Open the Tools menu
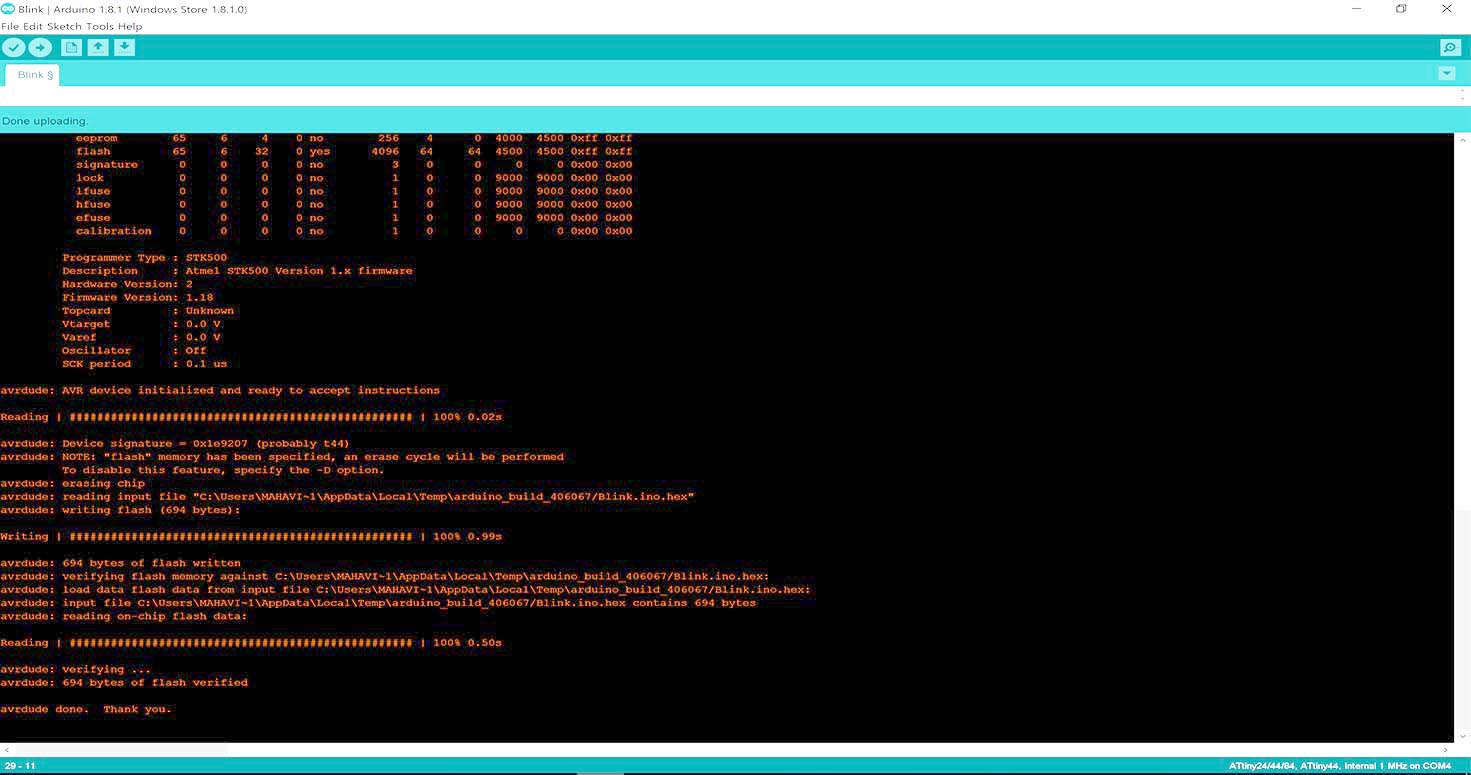1471x775 pixels. point(100,26)
